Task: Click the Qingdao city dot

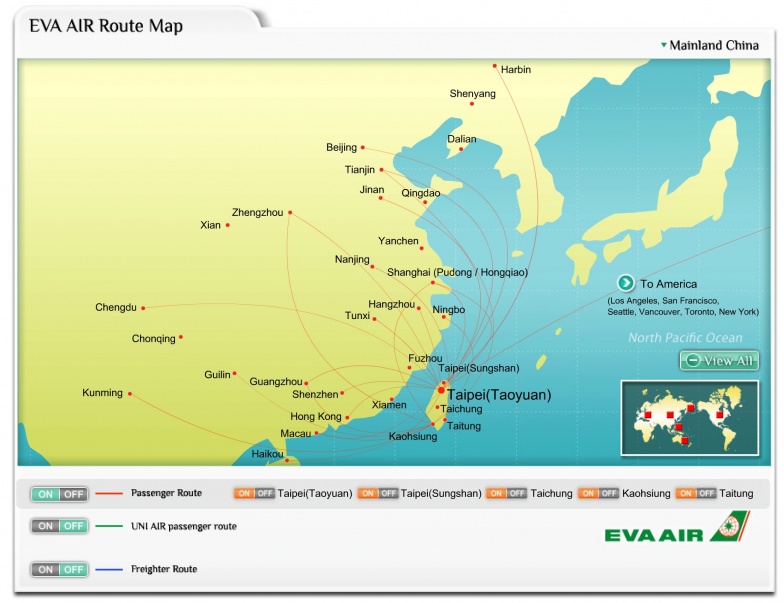Action: tap(425, 202)
